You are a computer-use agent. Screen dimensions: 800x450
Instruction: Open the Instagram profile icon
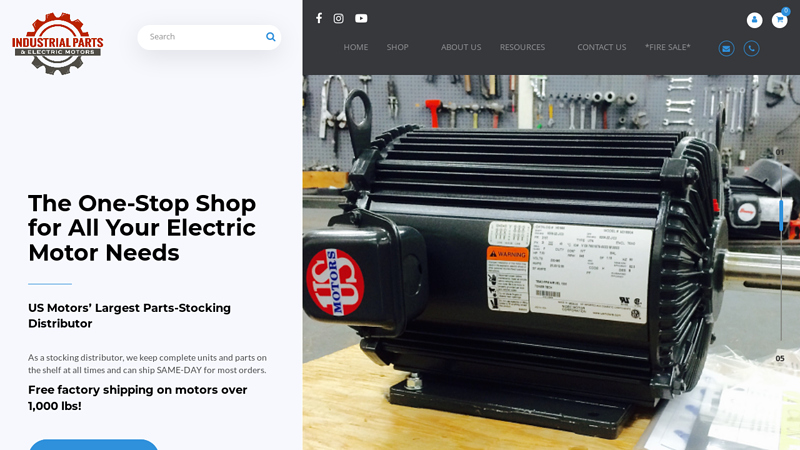click(338, 18)
